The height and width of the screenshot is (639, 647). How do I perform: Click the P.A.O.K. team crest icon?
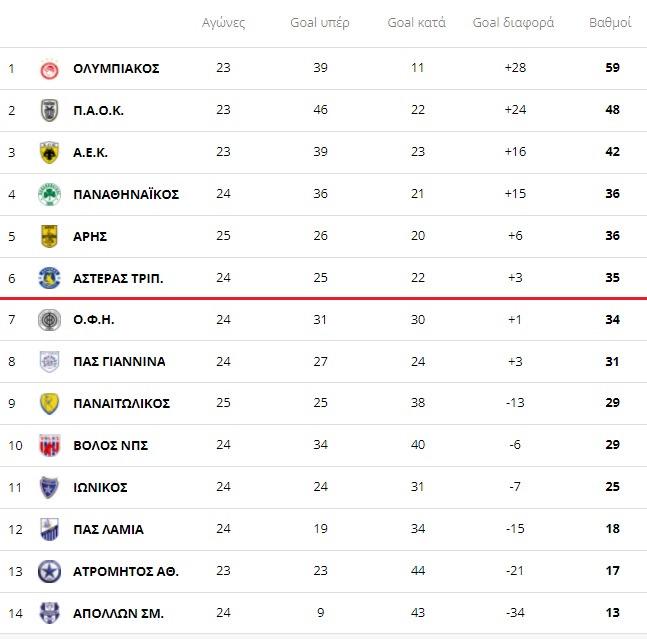tap(48, 110)
